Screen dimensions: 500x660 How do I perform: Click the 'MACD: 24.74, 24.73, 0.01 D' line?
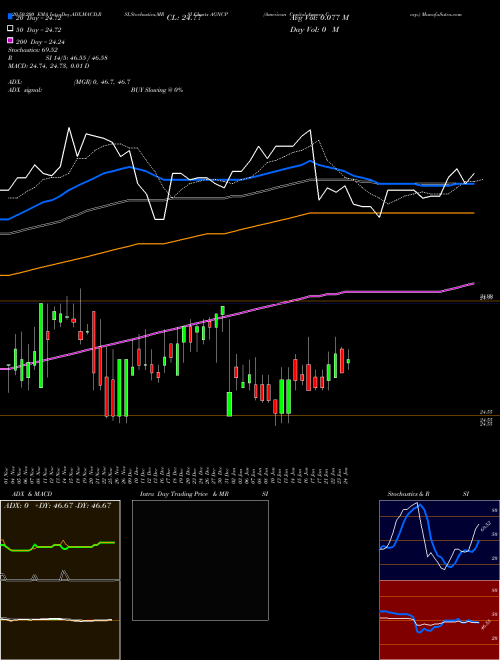tap(48, 66)
